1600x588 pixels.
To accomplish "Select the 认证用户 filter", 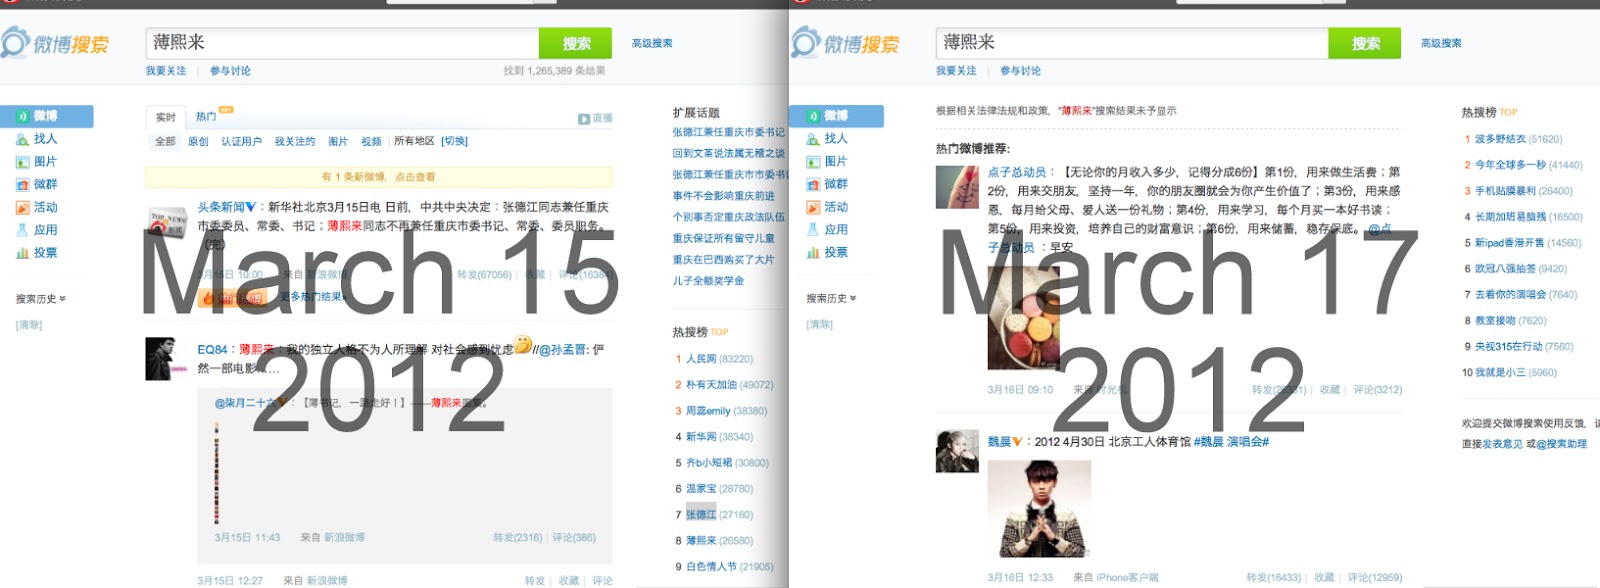I will coord(241,142).
